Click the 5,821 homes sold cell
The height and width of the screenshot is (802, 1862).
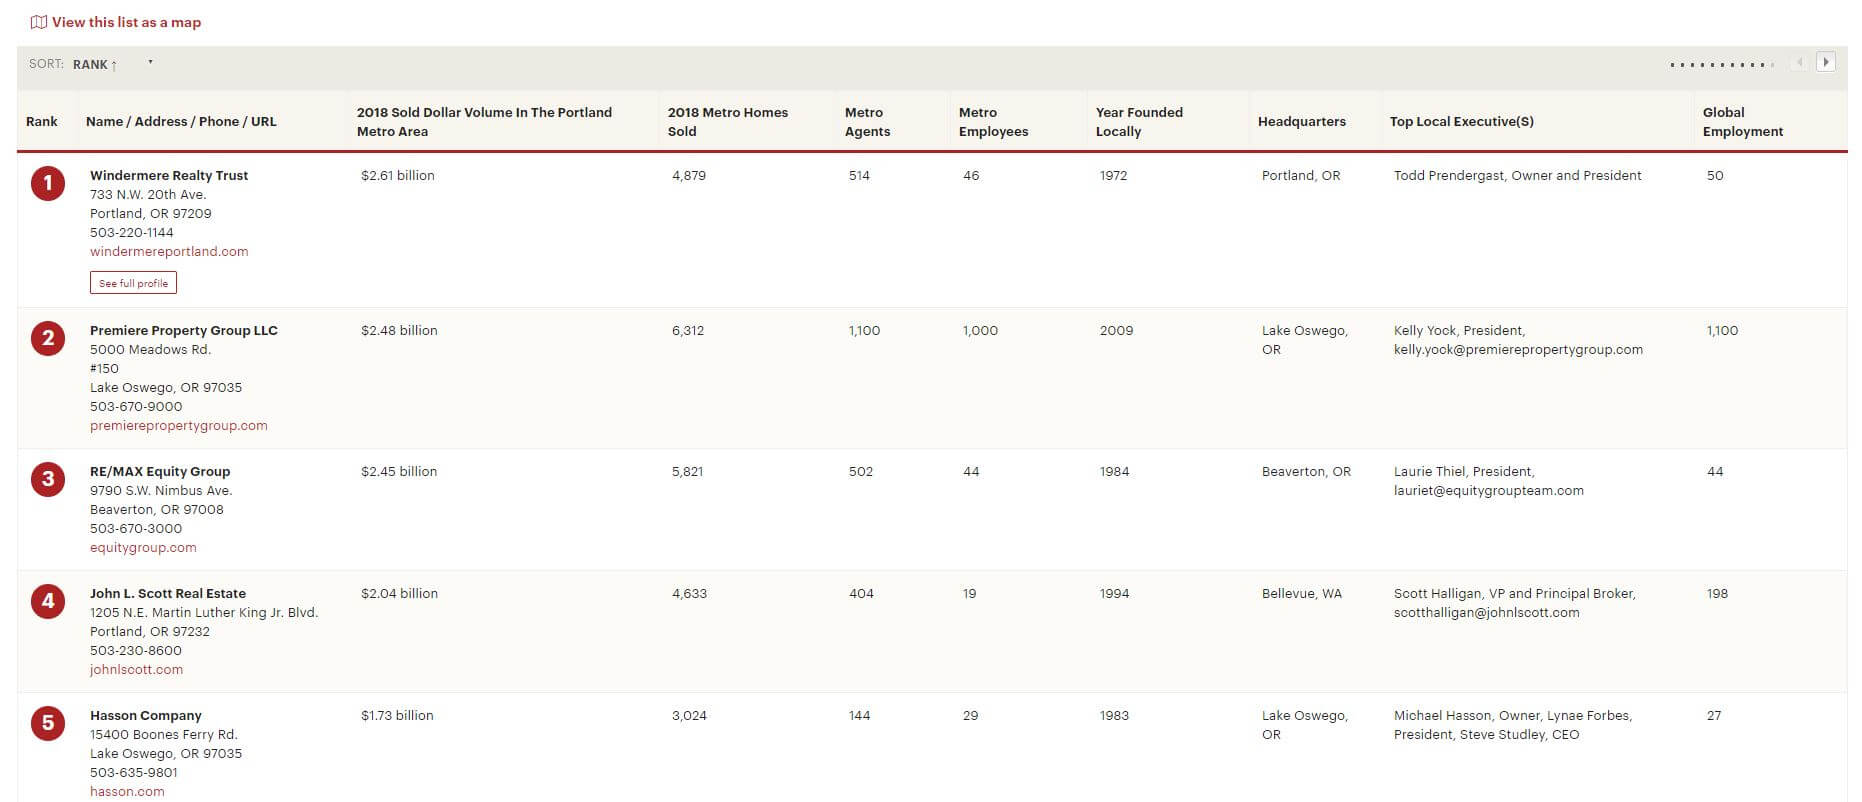point(688,471)
